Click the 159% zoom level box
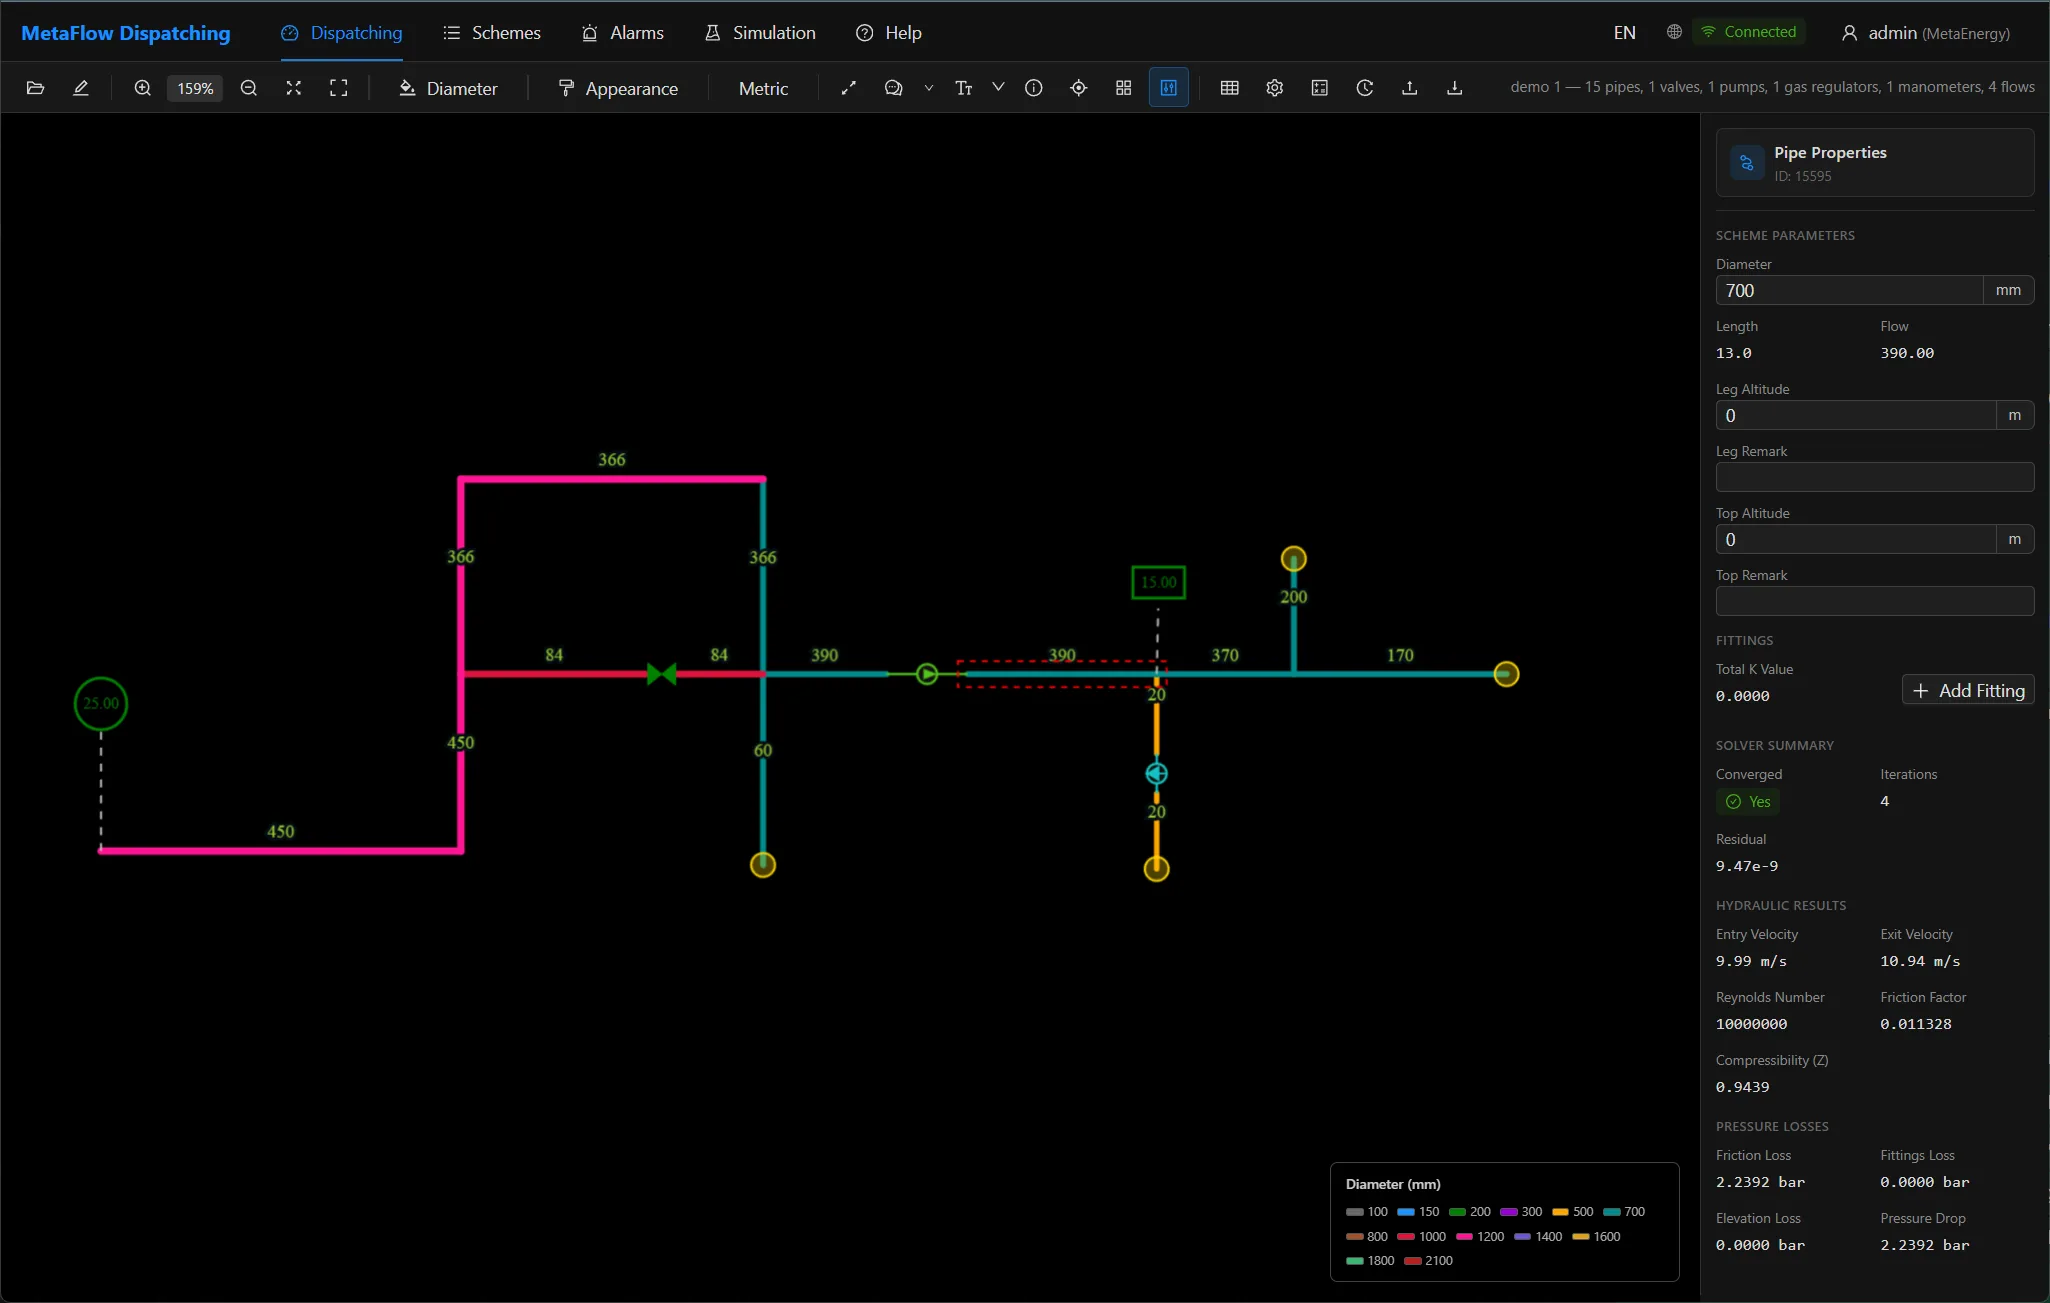 (x=195, y=88)
